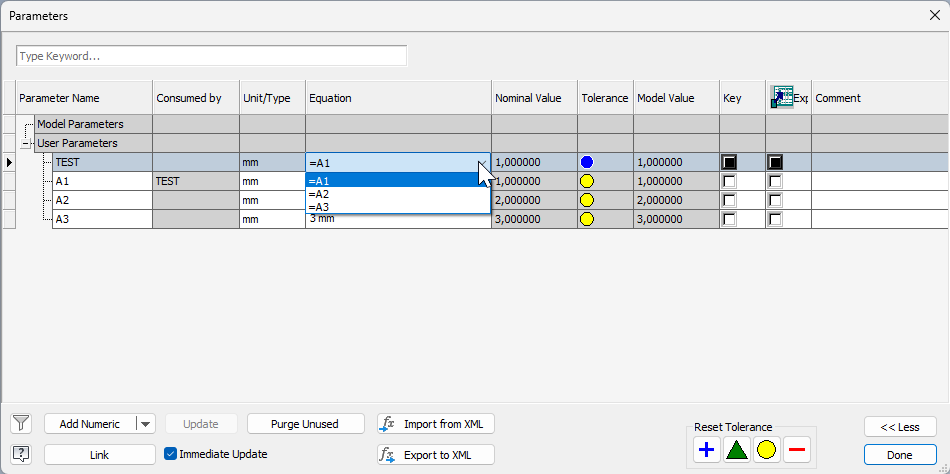Click the row selector arrow beside TEST
The width and height of the screenshot is (950, 474).
coord(8,162)
